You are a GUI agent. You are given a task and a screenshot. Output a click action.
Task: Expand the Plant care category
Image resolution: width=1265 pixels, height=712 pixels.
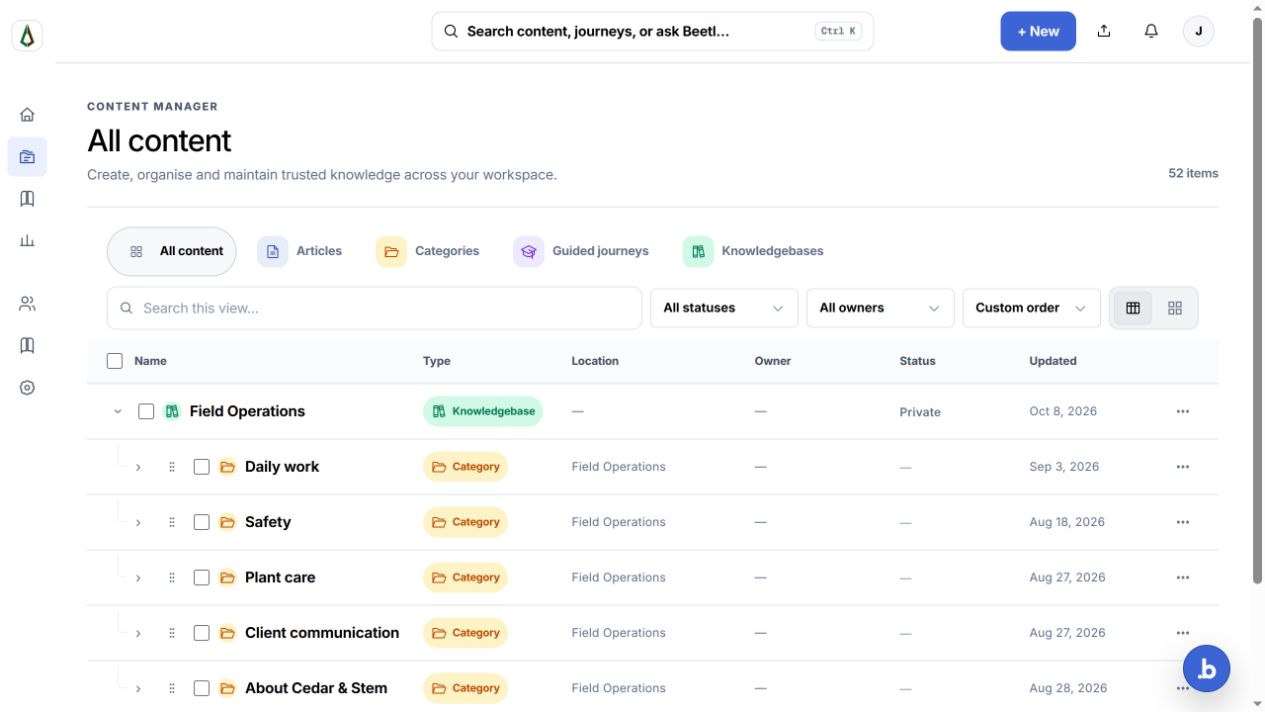tap(138, 578)
